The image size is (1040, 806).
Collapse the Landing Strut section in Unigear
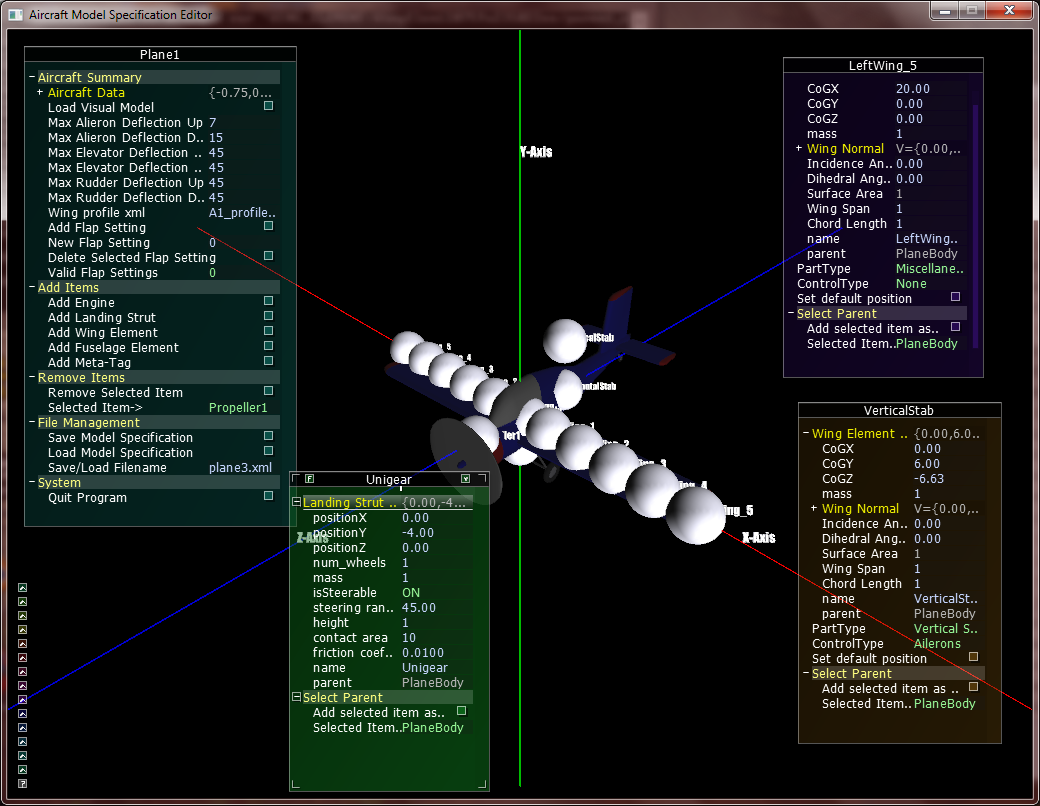pos(295,502)
